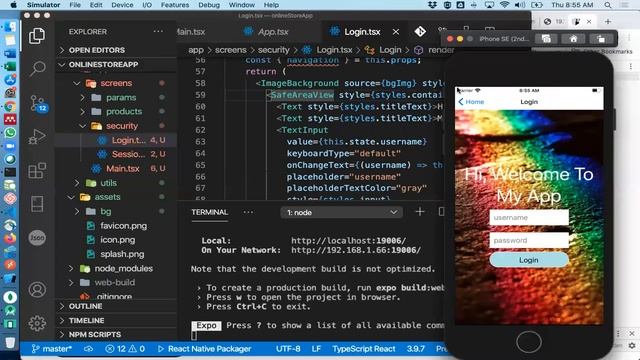This screenshot has width=640, height=360.
Task: Expand the utils folder
Action: point(108,183)
